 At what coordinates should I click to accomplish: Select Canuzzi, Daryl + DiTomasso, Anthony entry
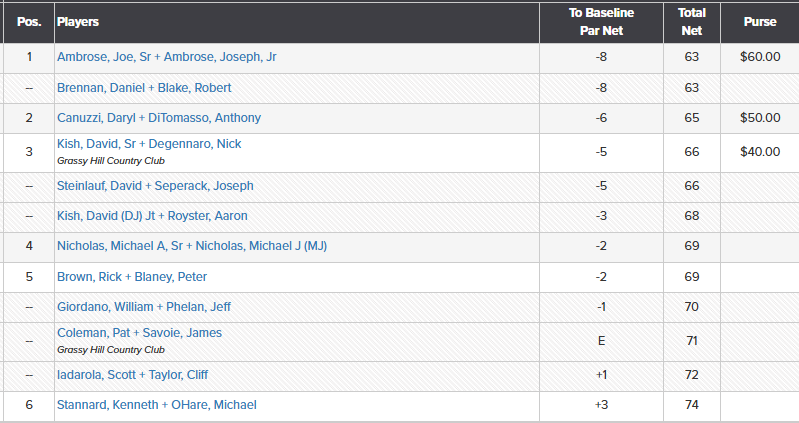coord(158,117)
